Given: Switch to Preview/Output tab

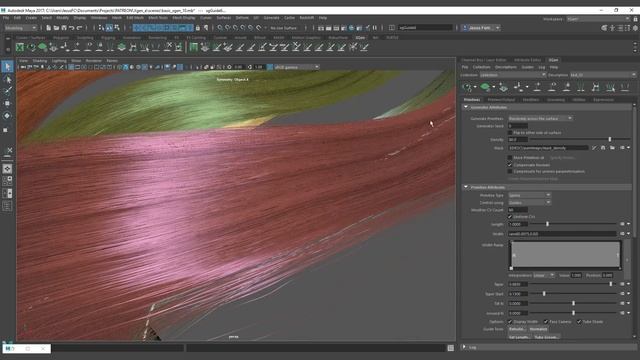Looking at the screenshot, I should coord(501,100).
